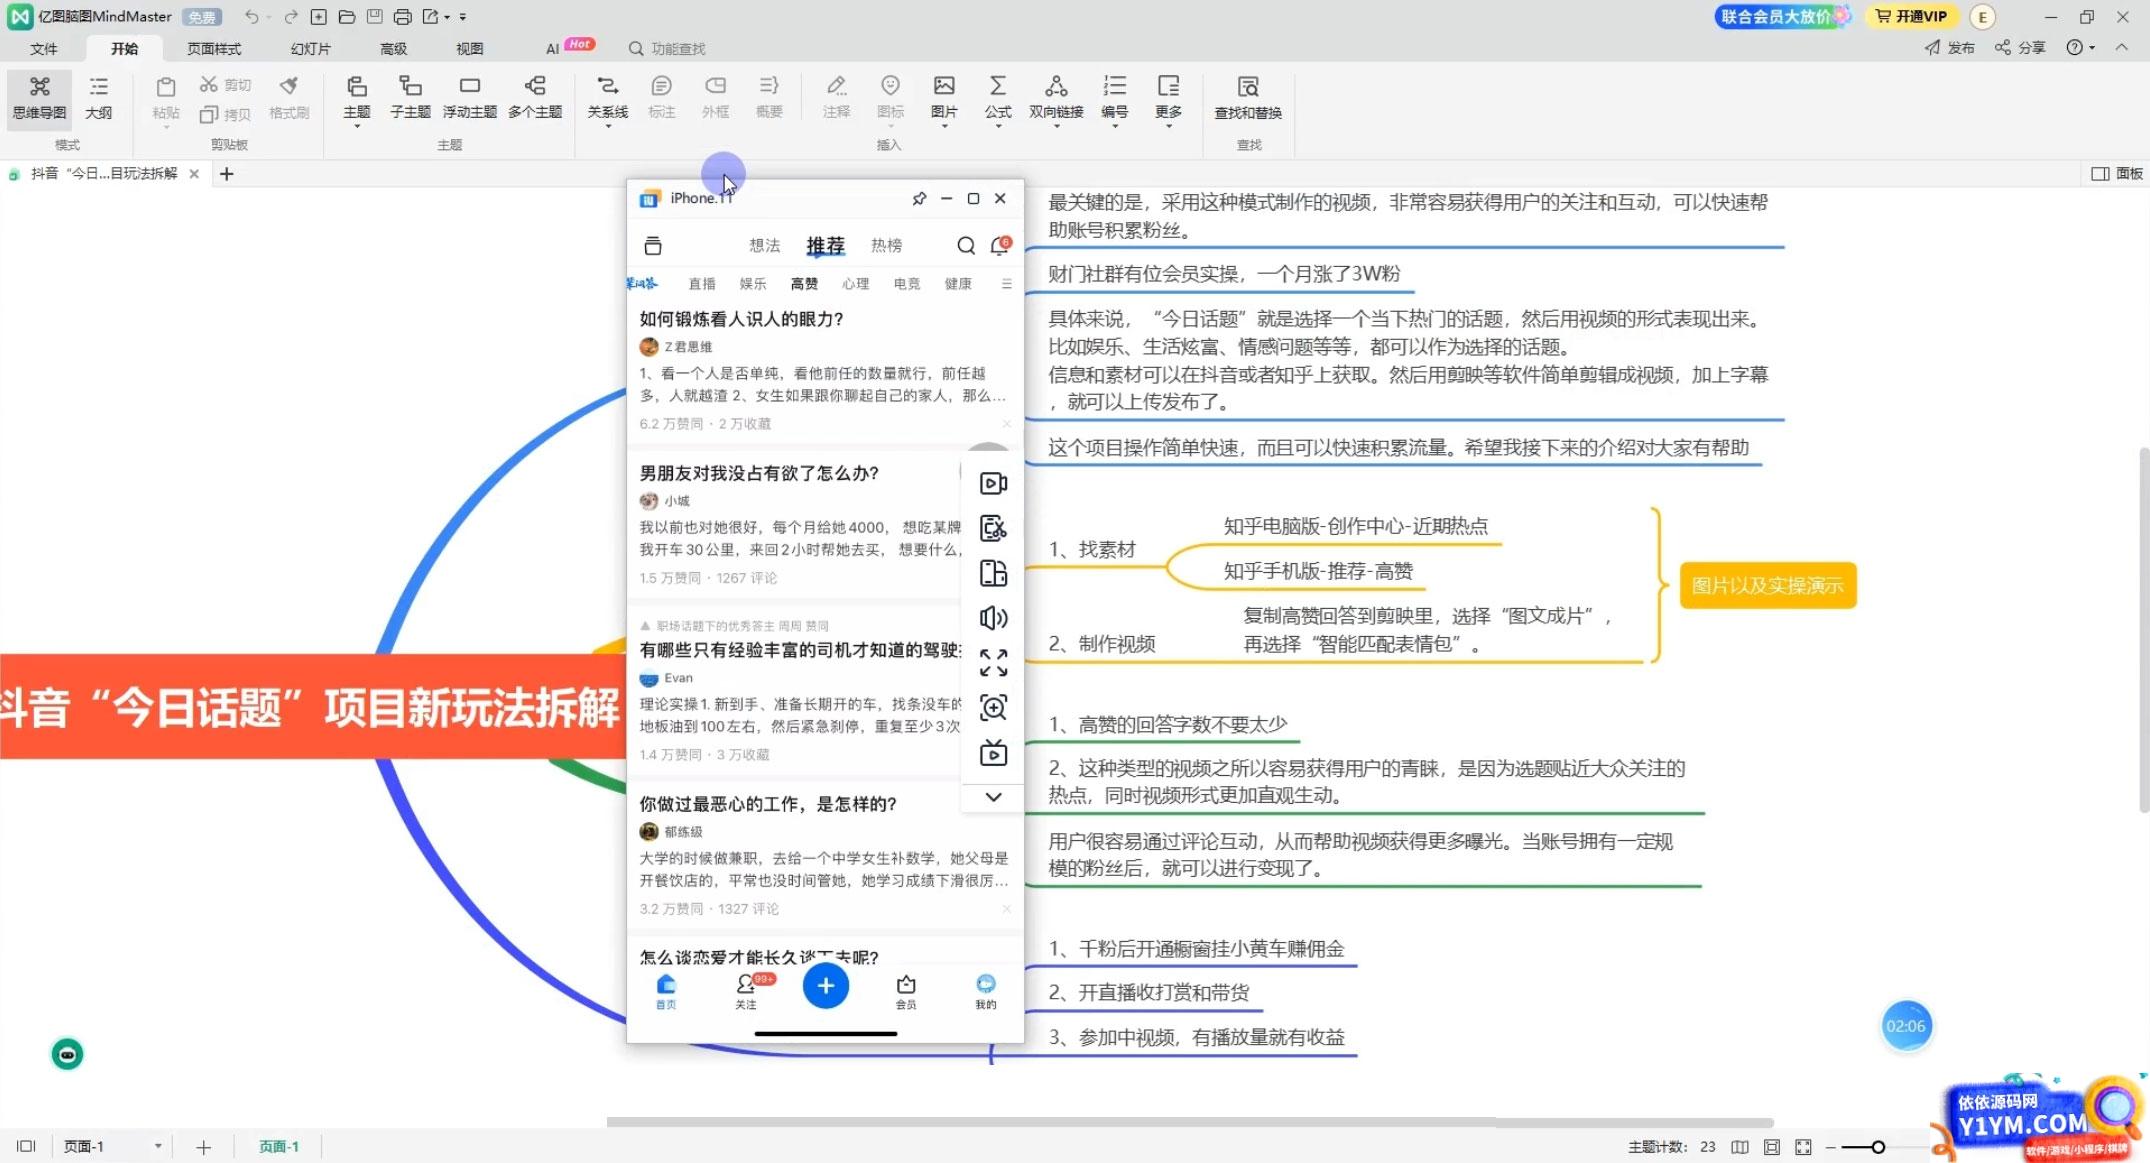The image size is (2150, 1163).
Task: Expand the chevron on mirroring sidebar
Action: pyautogui.click(x=993, y=797)
